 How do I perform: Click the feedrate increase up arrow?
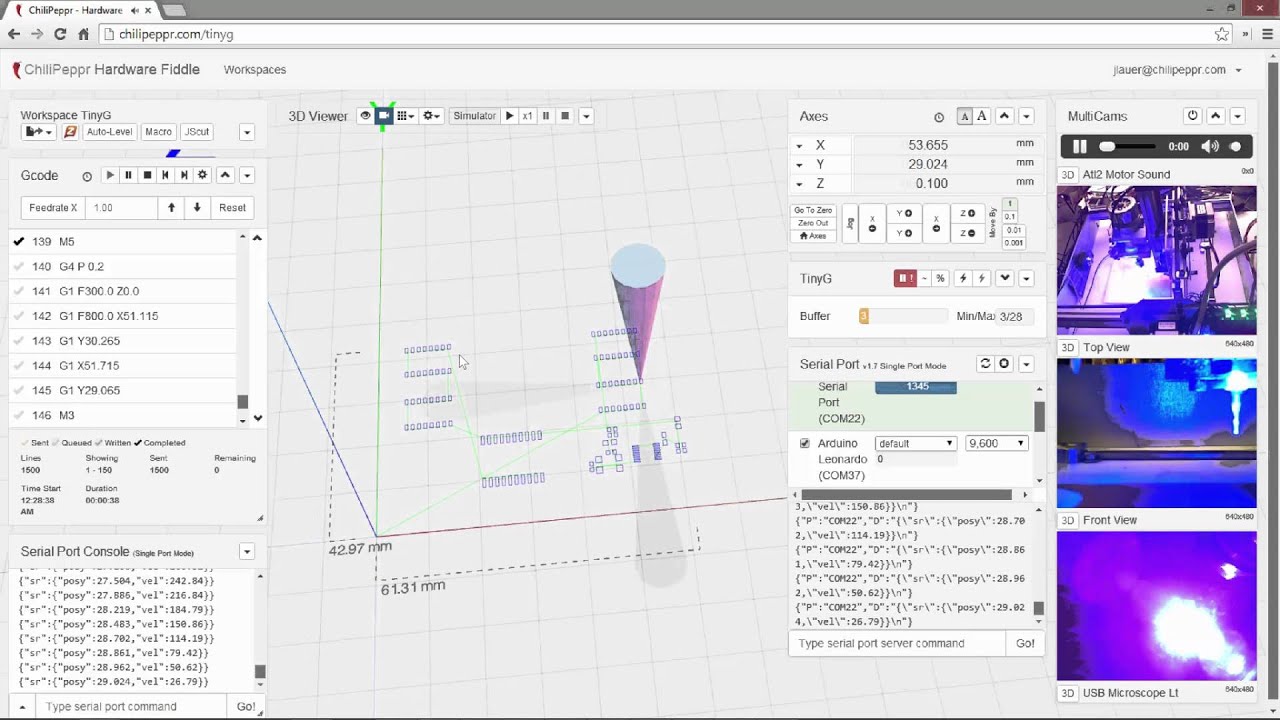click(x=171, y=208)
